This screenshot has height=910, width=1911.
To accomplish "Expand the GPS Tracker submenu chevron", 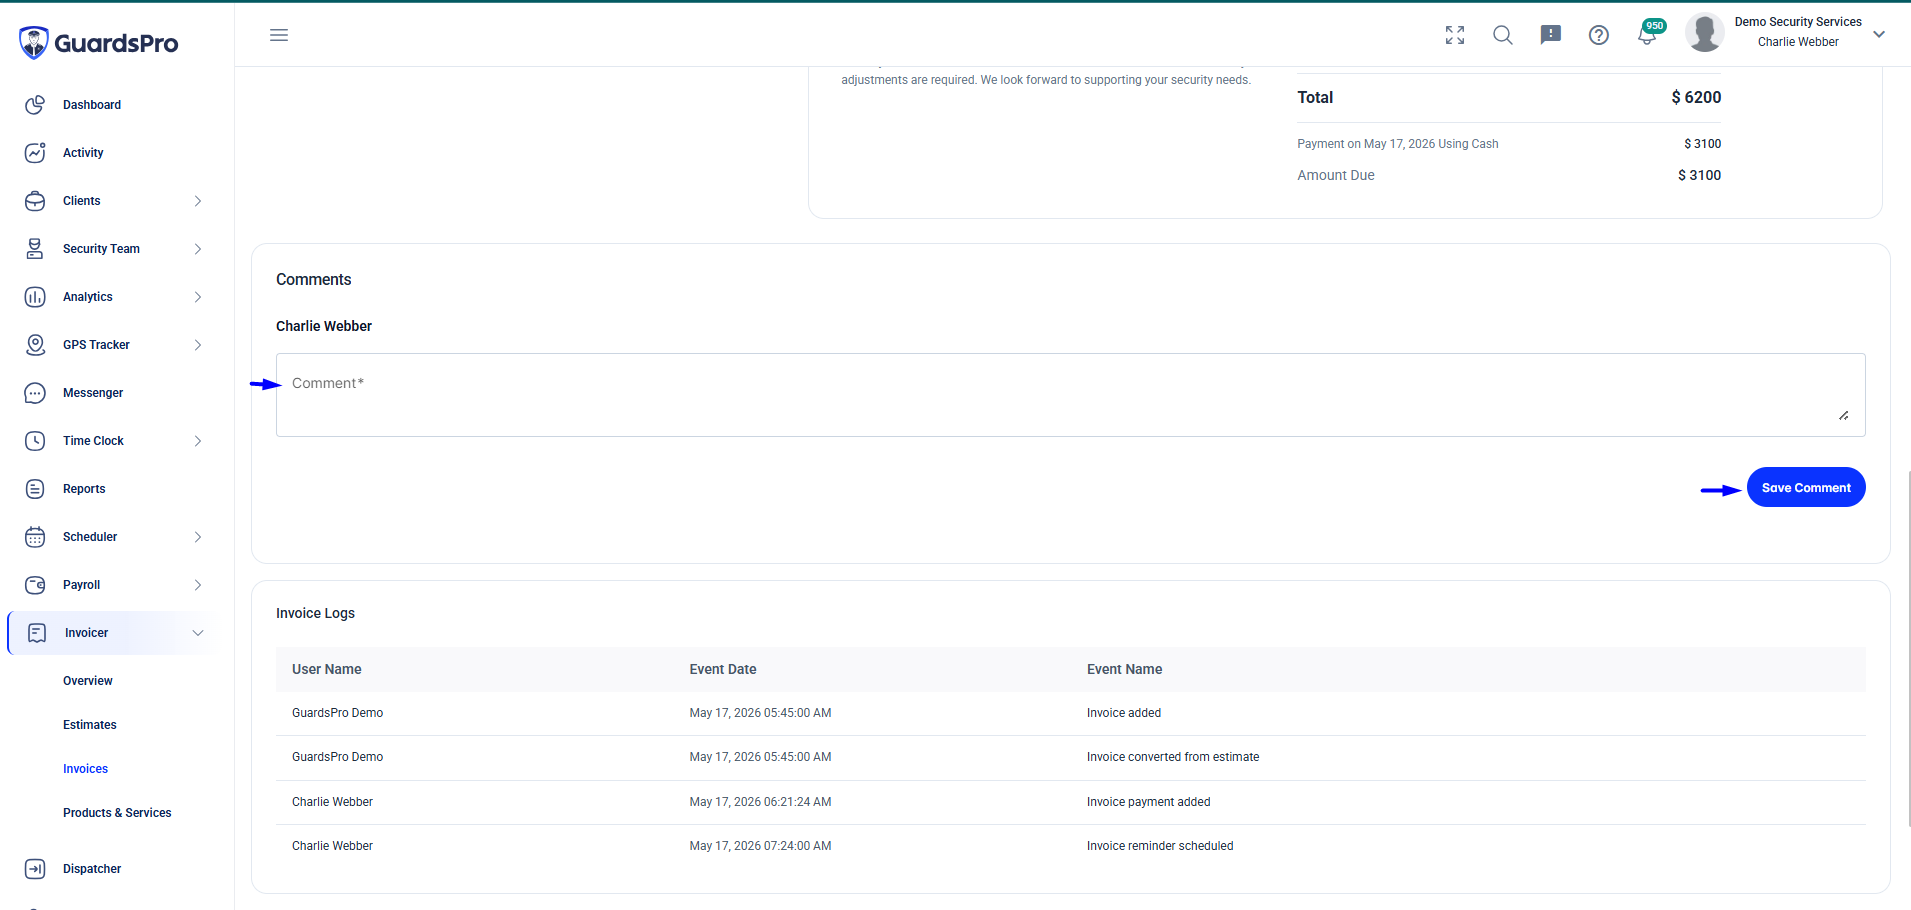I will pos(198,345).
